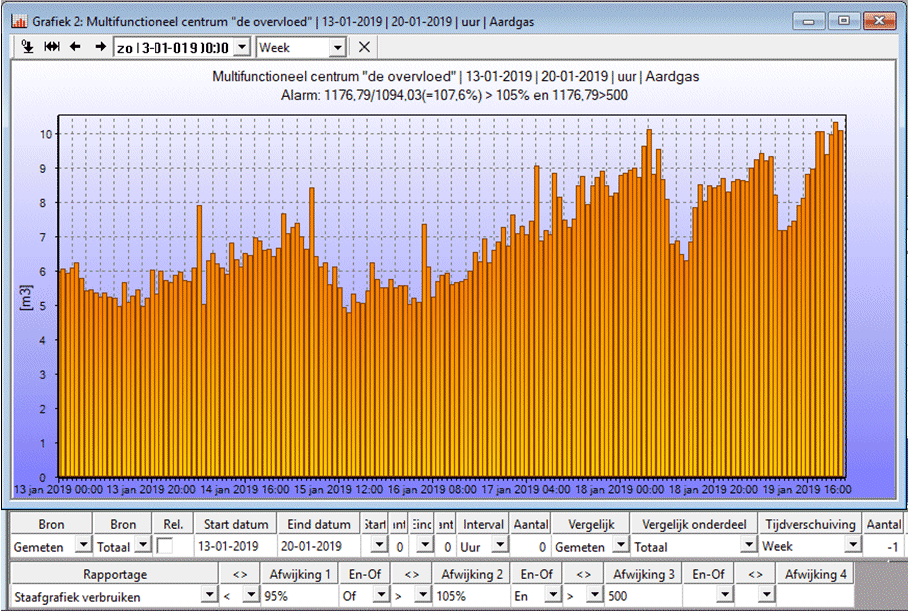This screenshot has width=910, height=613.
Task: Open the Vergelijk dropdown showing Gemeten
Action: (x=622, y=546)
